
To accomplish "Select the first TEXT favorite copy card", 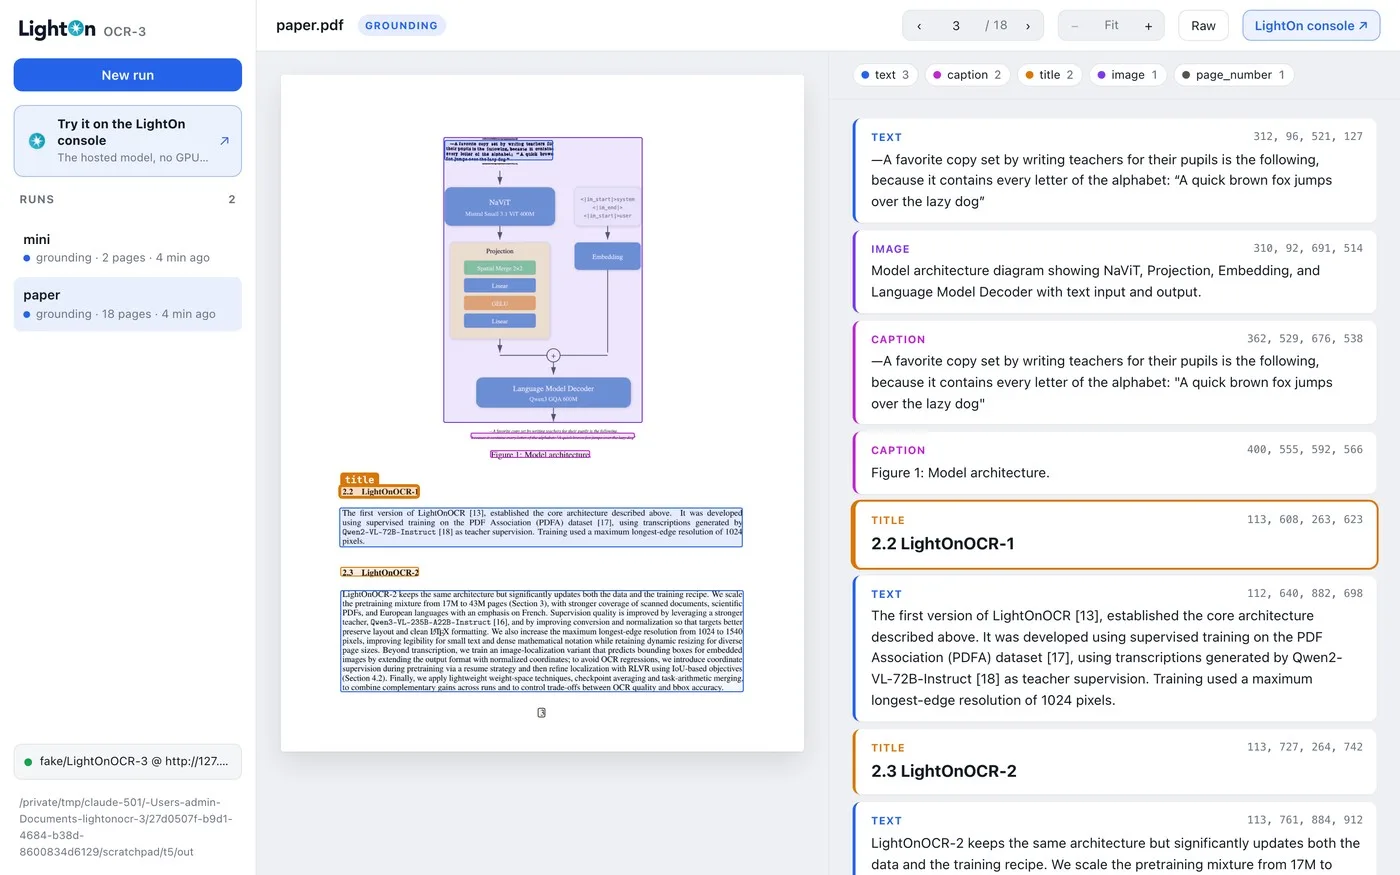I will 1115,170.
